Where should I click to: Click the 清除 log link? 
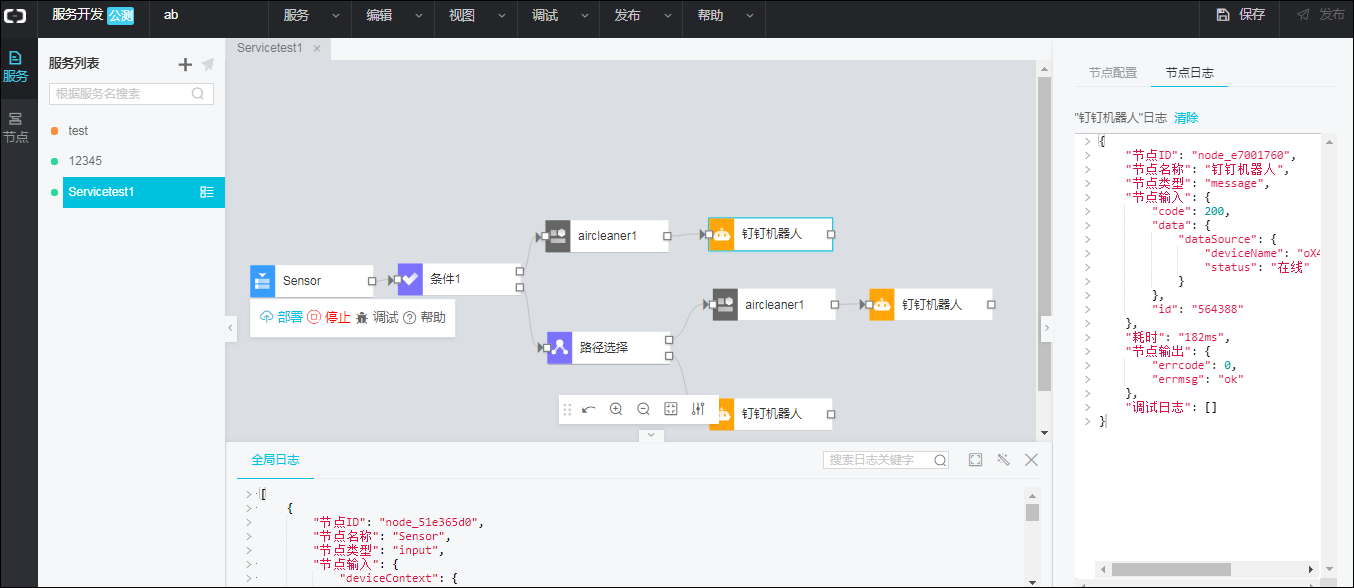(1186, 118)
